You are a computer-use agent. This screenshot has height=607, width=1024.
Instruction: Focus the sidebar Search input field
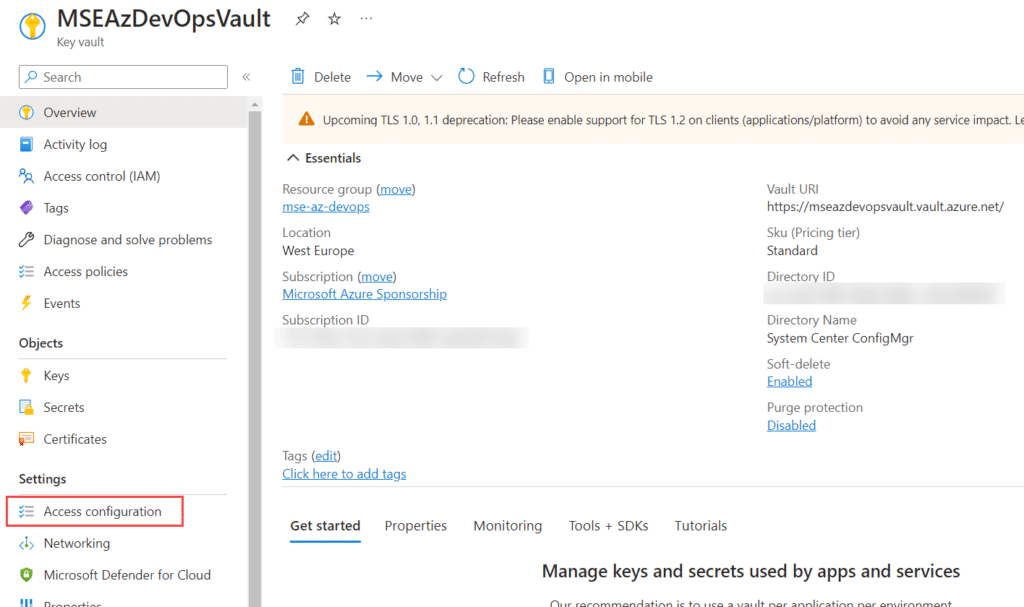[123, 77]
